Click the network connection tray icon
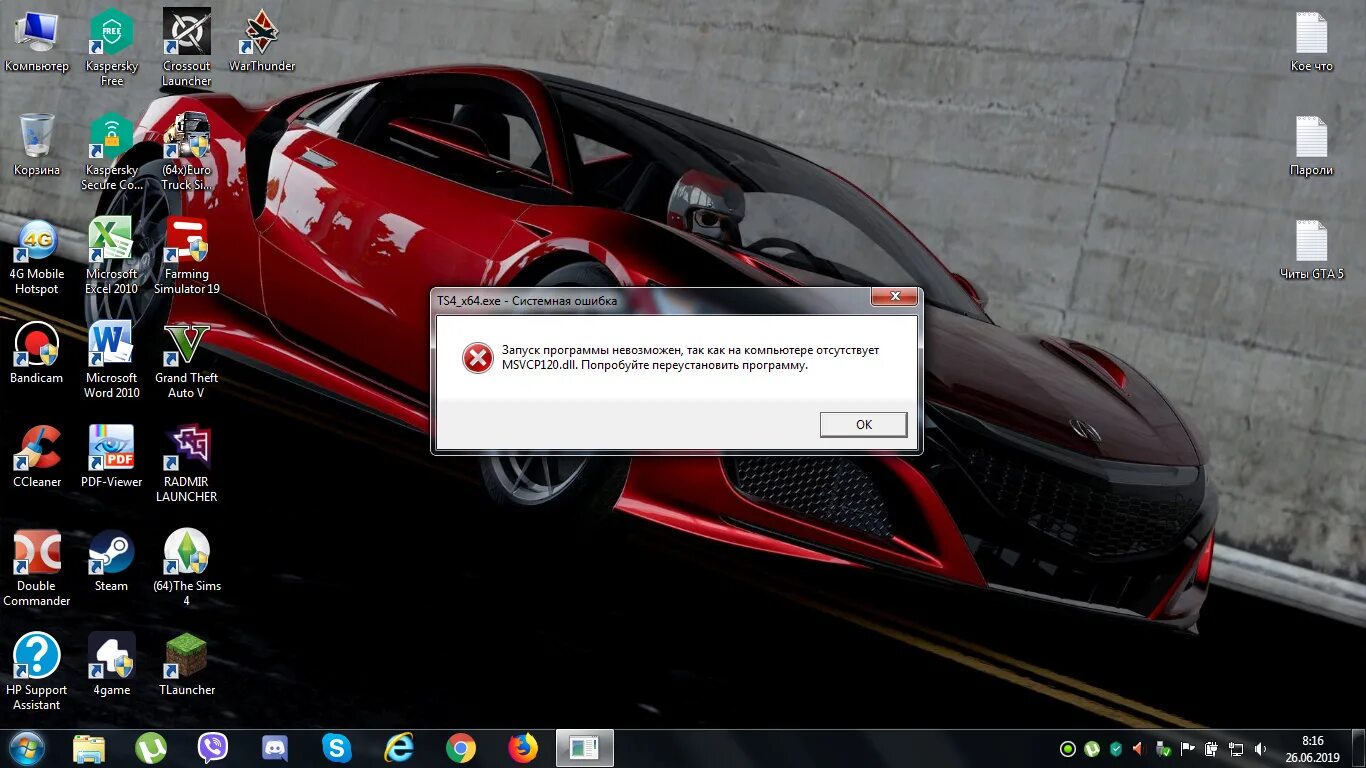The image size is (1366, 768). [x=1236, y=749]
